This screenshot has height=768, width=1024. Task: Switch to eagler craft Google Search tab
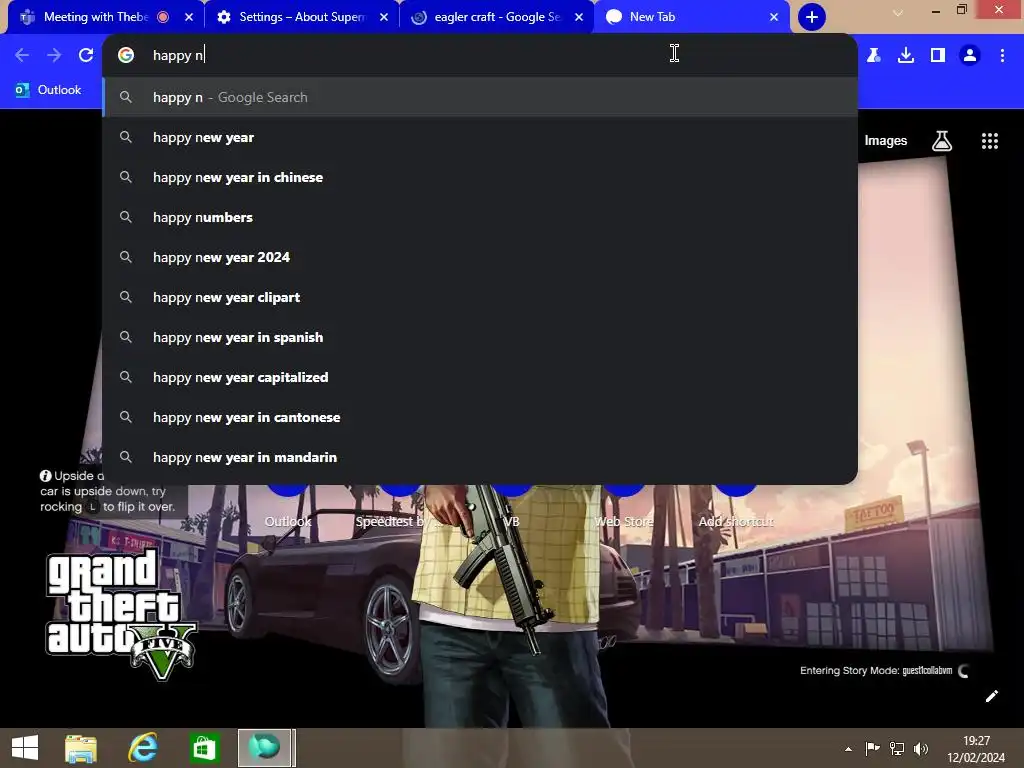pos(497,17)
